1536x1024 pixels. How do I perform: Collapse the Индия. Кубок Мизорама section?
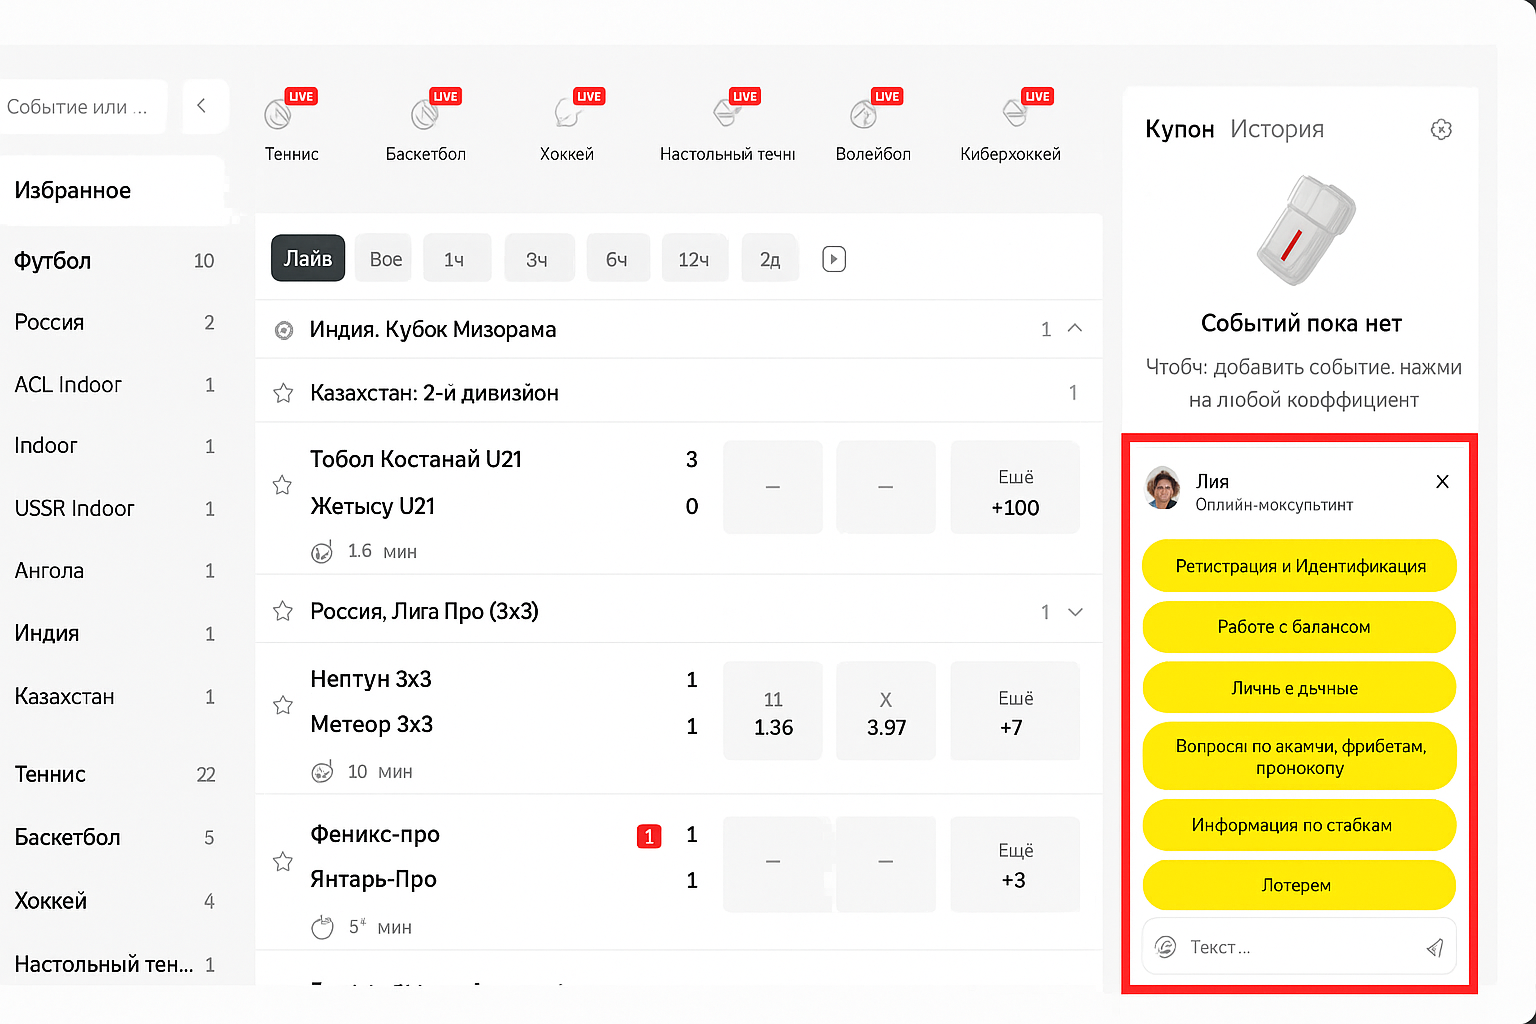[1075, 329]
